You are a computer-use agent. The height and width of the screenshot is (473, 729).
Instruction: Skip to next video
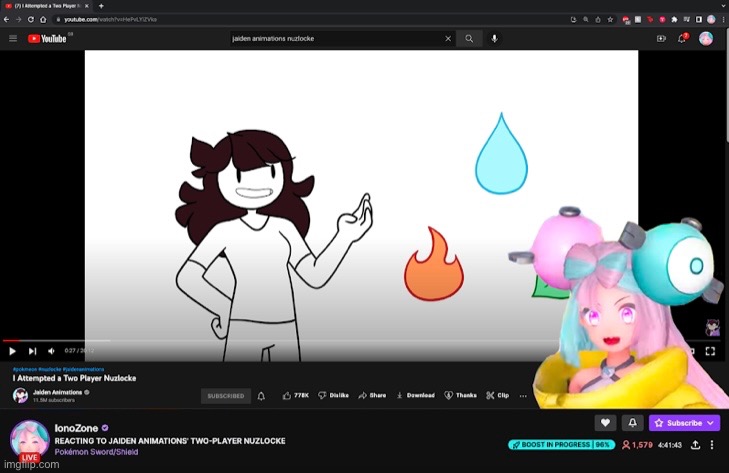[x=32, y=351]
